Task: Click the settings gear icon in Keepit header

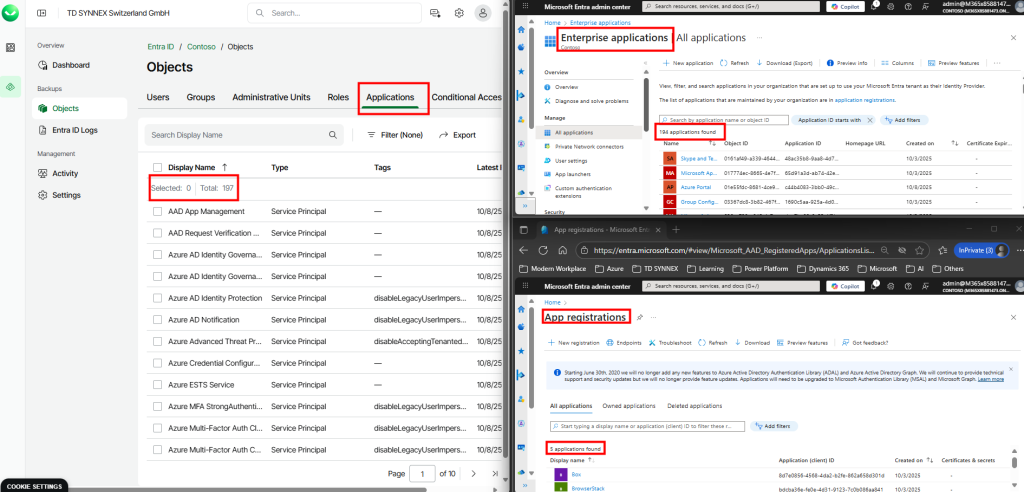Action: 459,13
